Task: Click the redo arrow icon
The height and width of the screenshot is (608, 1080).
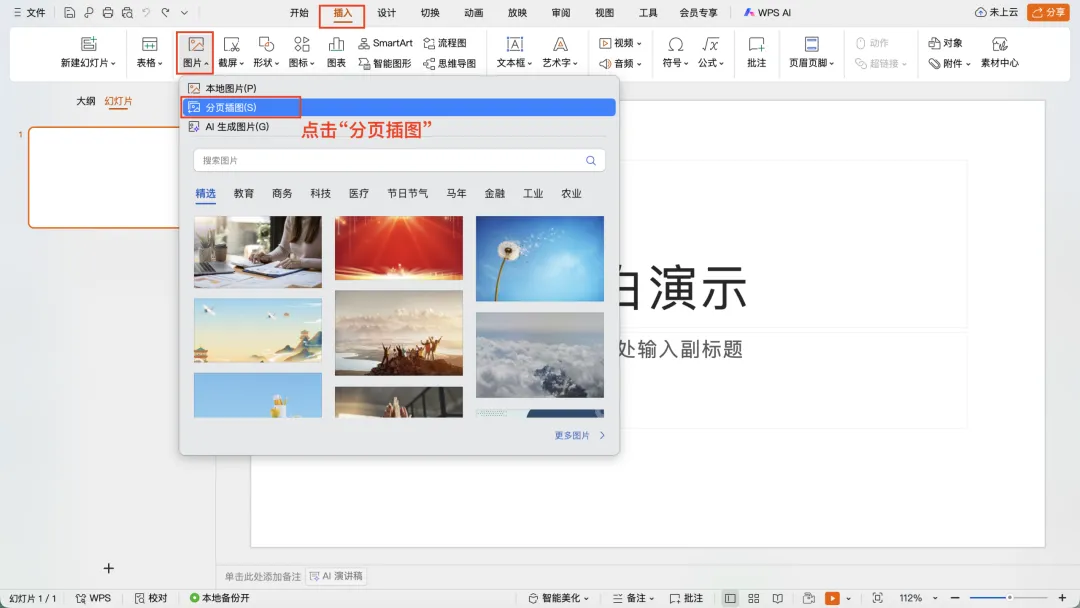Action: click(165, 12)
